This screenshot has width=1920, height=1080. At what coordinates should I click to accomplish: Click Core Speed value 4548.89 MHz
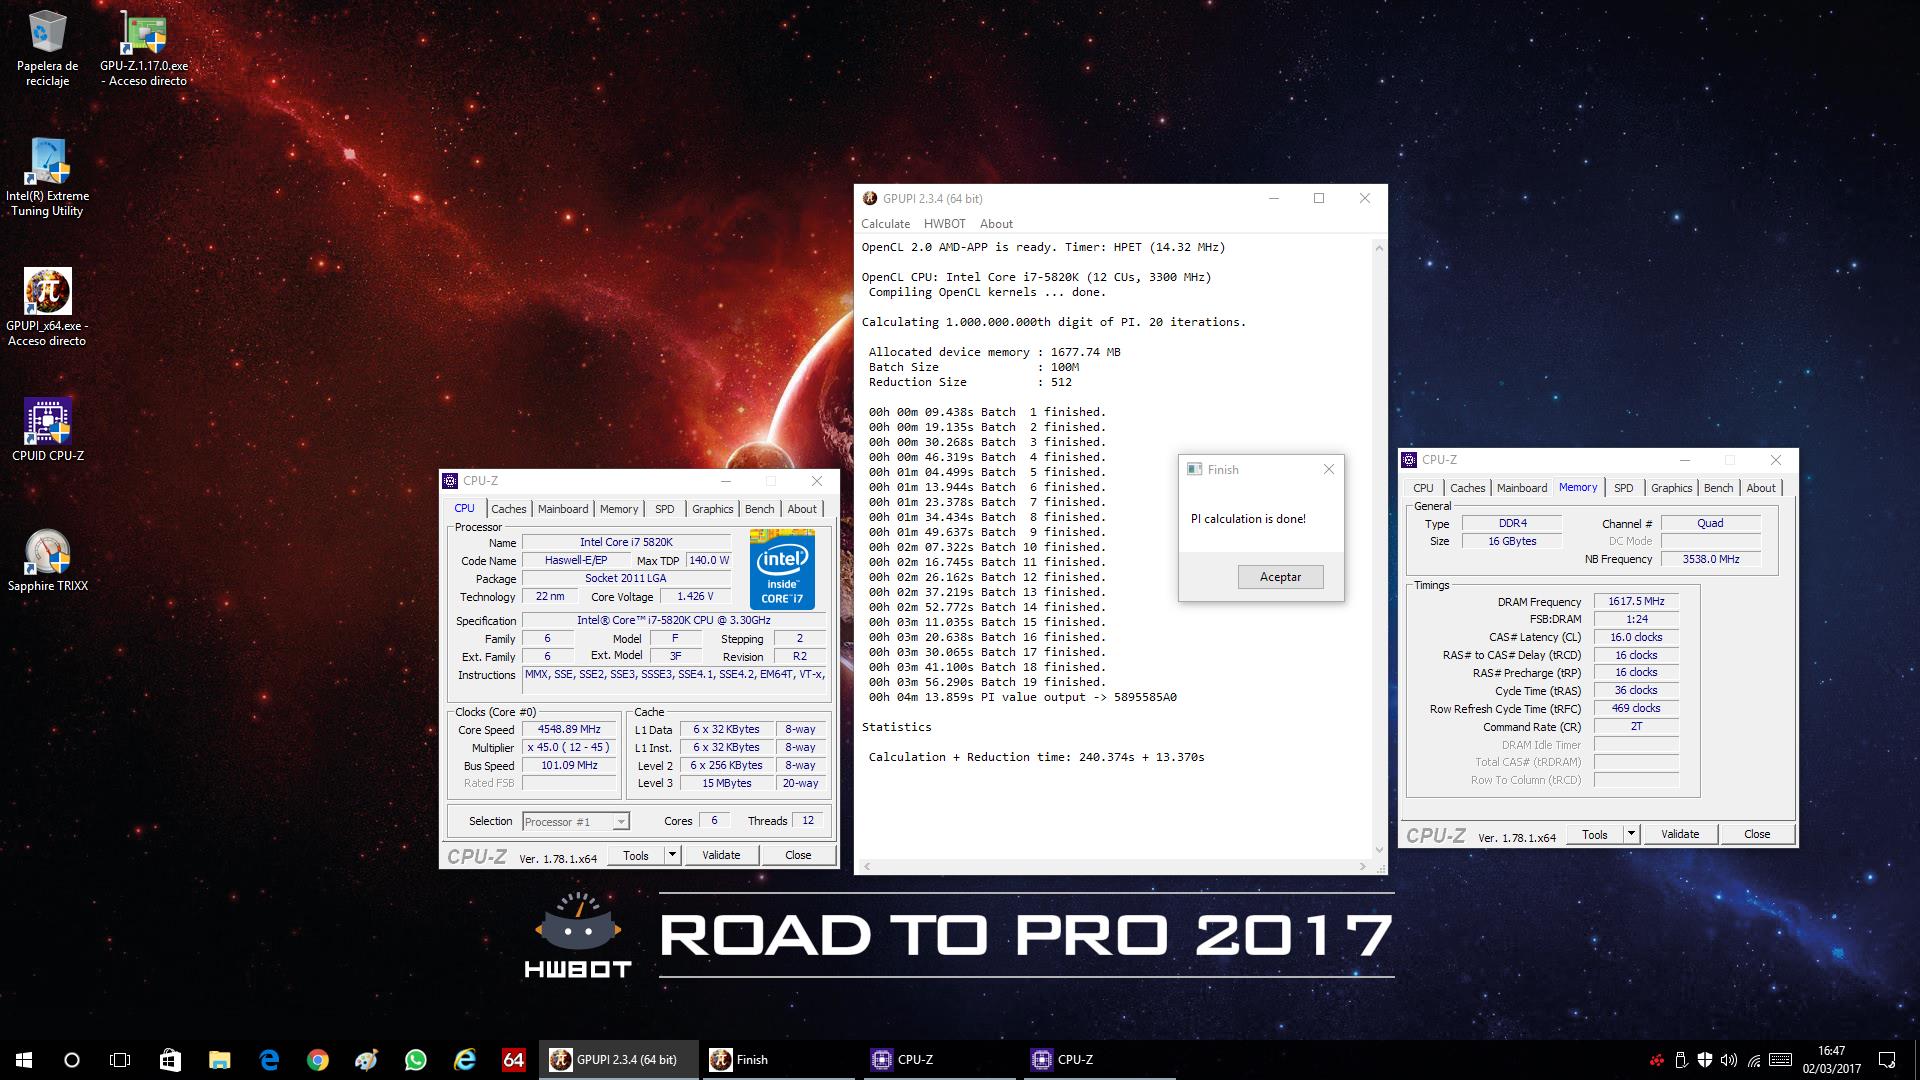[x=569, y=730]
